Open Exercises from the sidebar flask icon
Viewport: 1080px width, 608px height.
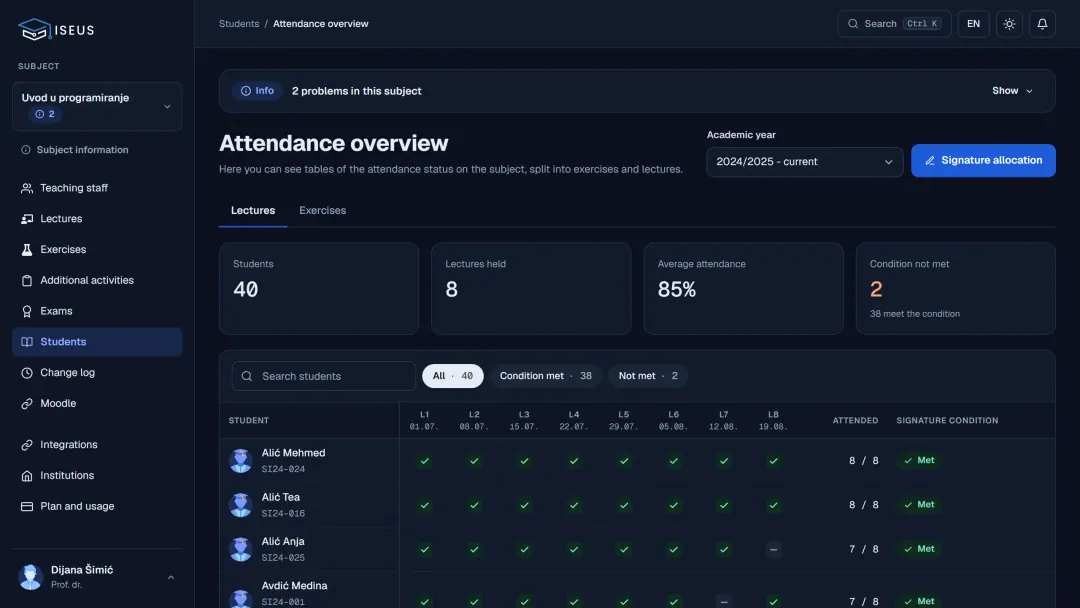[x=27, y=249]
